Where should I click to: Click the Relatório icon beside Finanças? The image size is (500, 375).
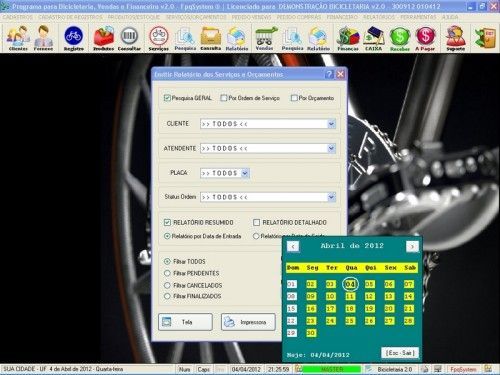[x=318, y=38]
